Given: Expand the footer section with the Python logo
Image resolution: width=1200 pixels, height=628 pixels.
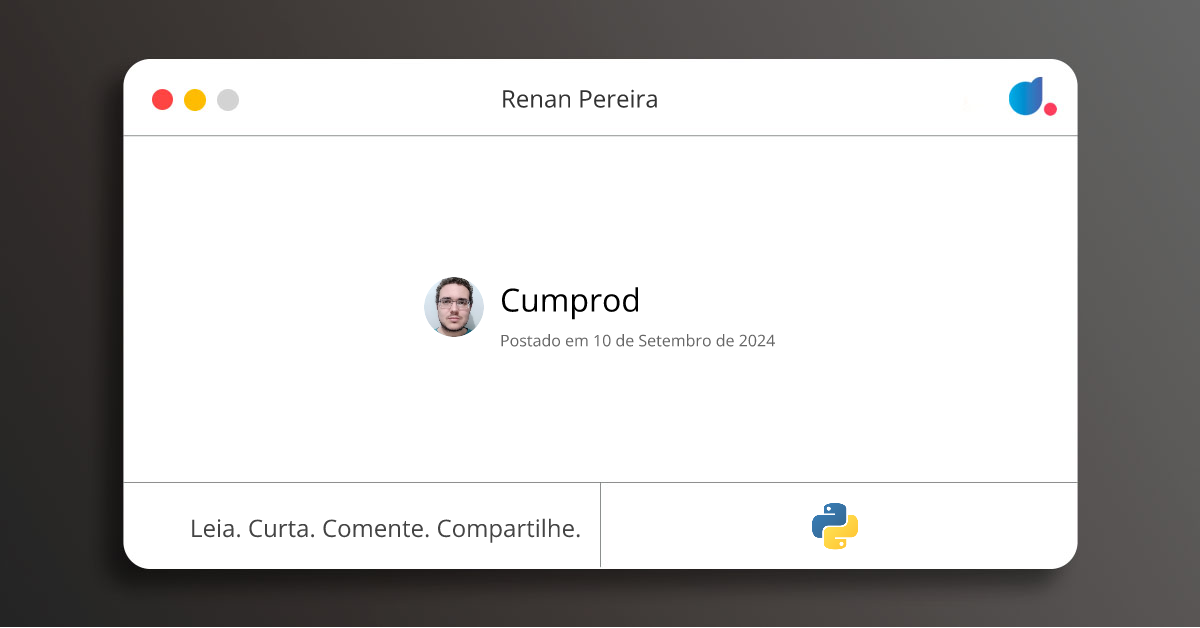Looking at the screenshot, I should click(840, 525).
